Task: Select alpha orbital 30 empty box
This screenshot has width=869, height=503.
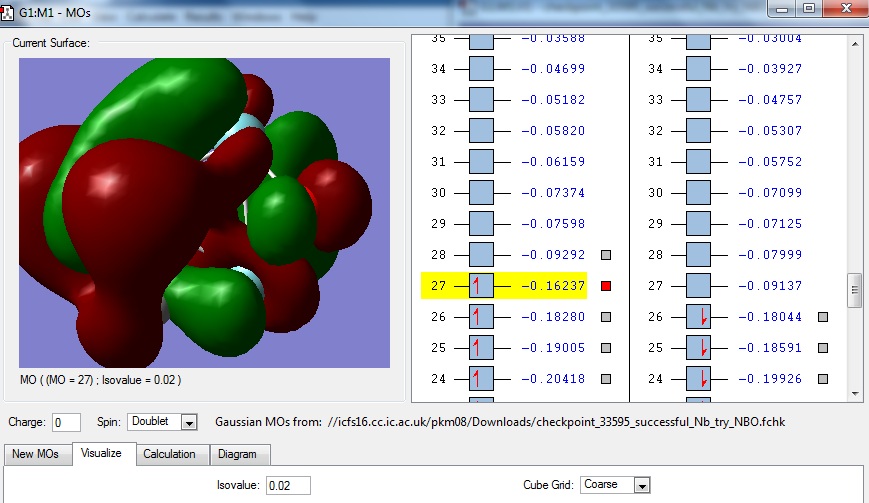Action: coord(481,193)
